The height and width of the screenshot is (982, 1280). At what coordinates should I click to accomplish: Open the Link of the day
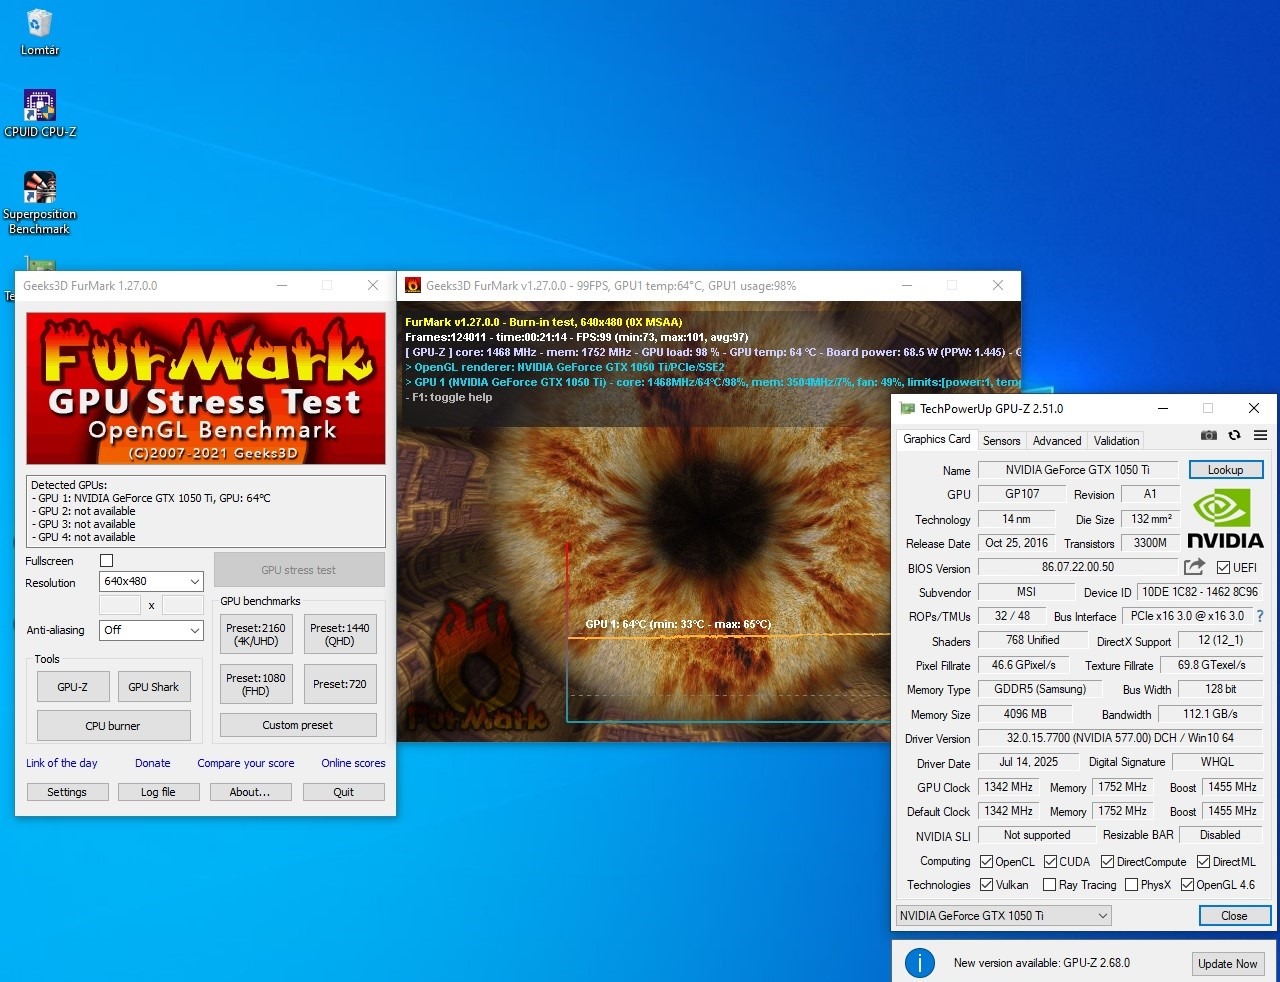tap(62, 763)
